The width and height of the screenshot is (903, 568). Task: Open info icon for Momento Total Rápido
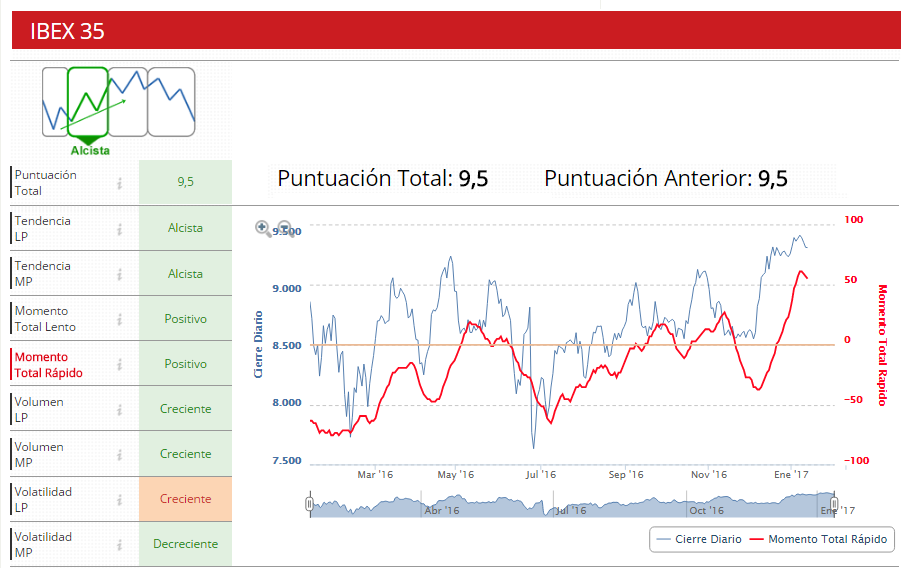[120, 364]
